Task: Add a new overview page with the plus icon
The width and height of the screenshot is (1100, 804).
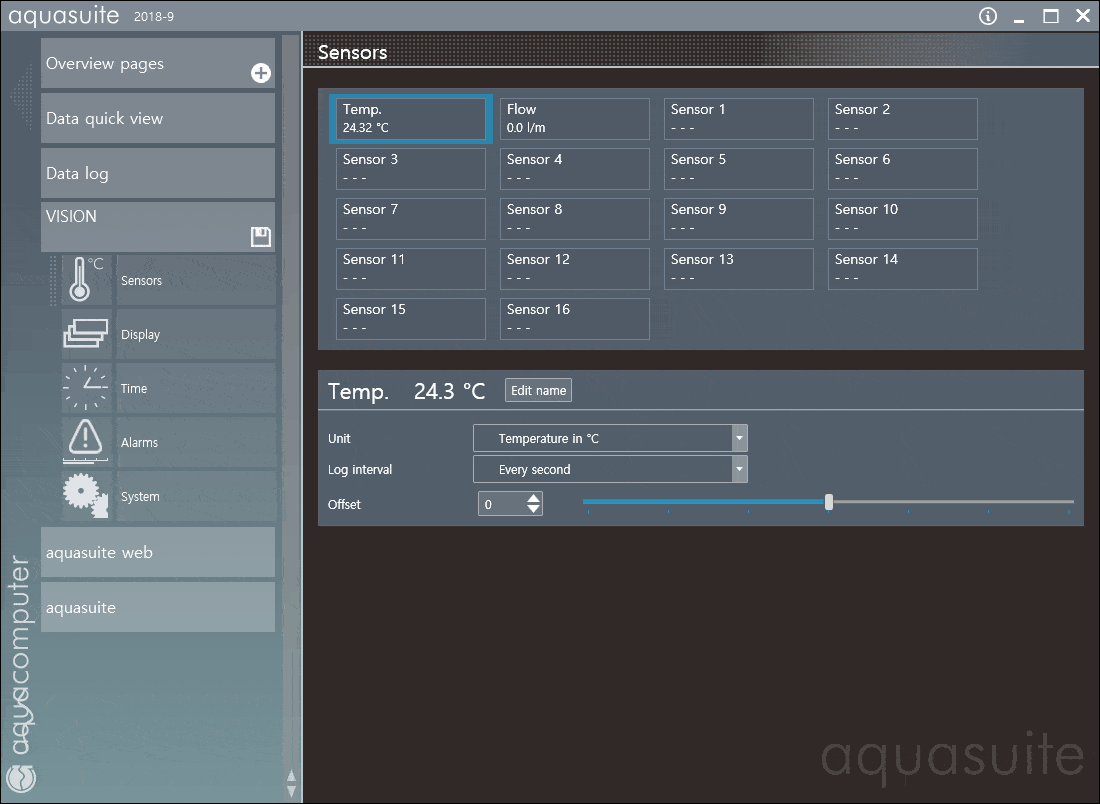Action: [x=260, y=72]
